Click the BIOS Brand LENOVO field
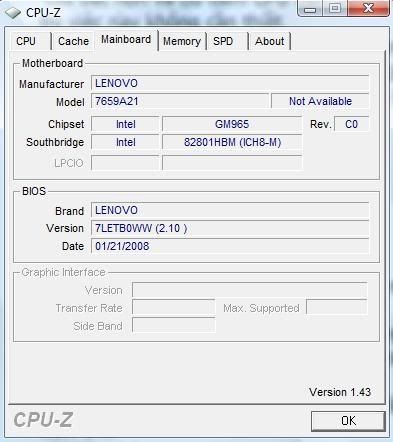 tap(230, 210)
